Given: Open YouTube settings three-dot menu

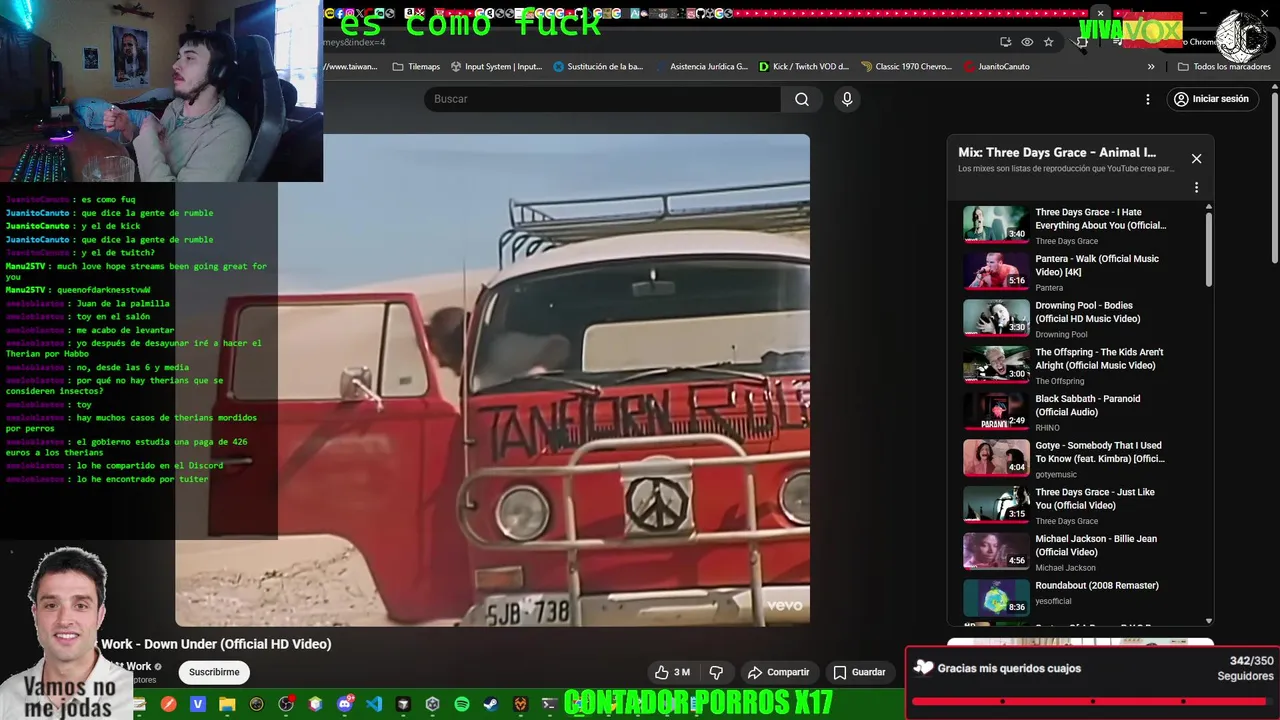Looking at the screenshot, I should [1148, 99].
